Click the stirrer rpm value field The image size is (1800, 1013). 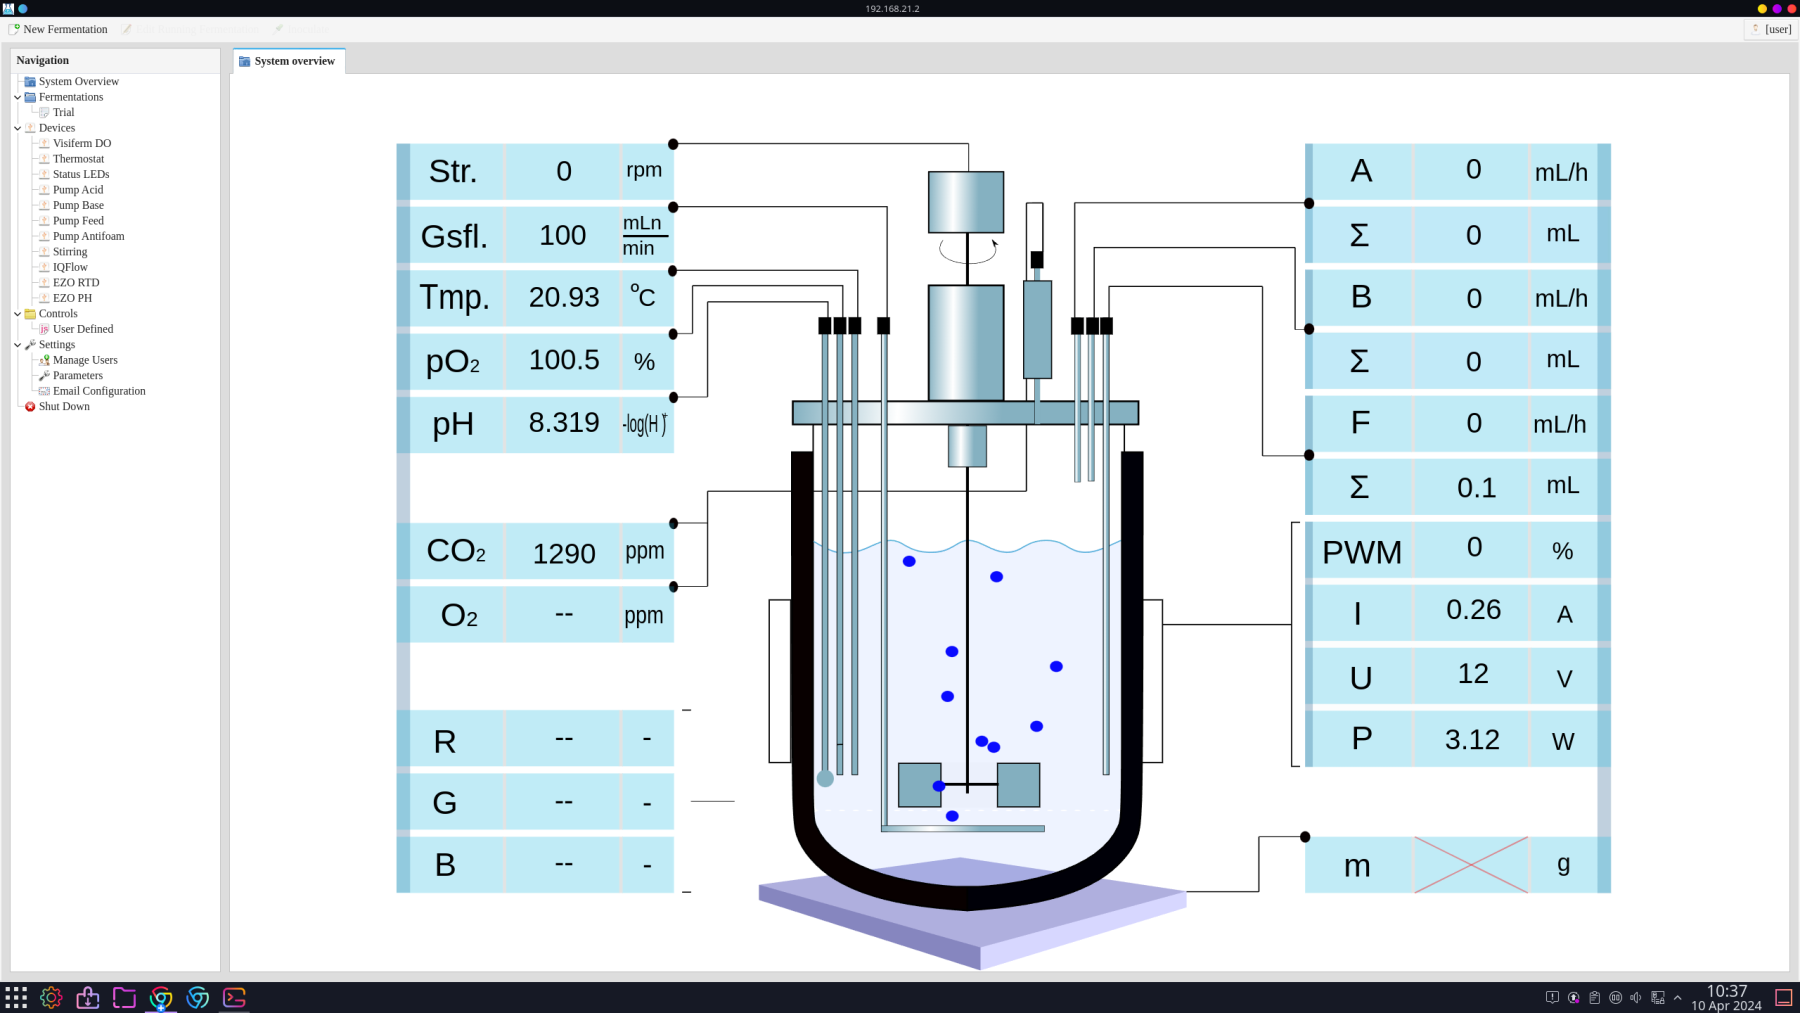click(563, 172)
